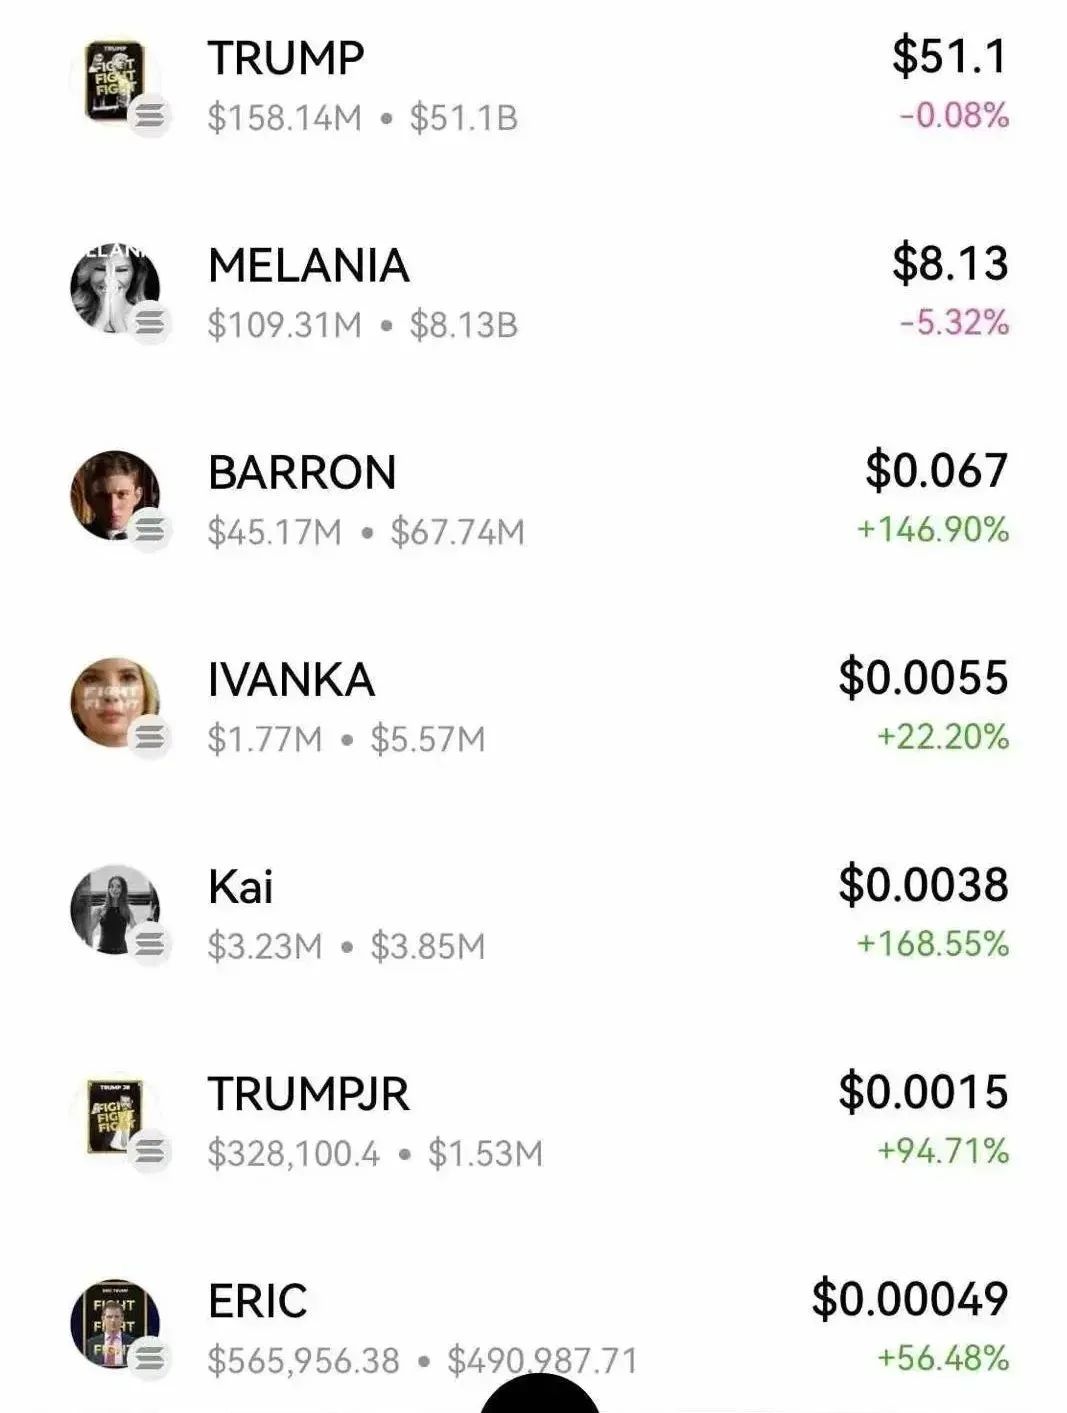
Task: Open the TRUMP token name
Action: click(x=286, y=58)
